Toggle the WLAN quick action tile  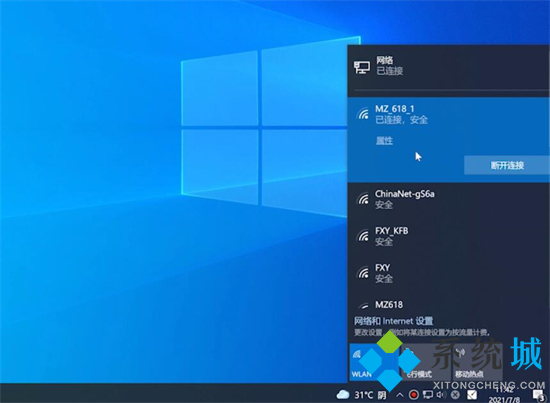(374, 362)
